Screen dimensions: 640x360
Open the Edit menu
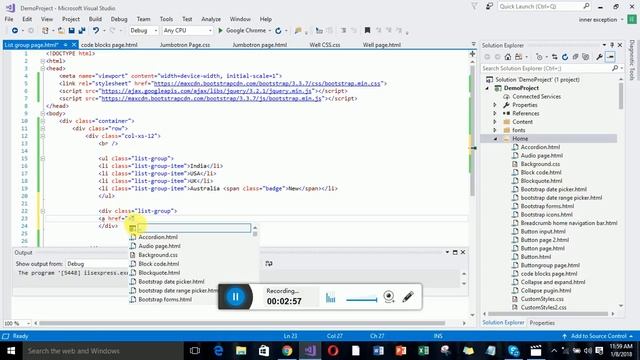pyautogui.click(x=27, y=19)
